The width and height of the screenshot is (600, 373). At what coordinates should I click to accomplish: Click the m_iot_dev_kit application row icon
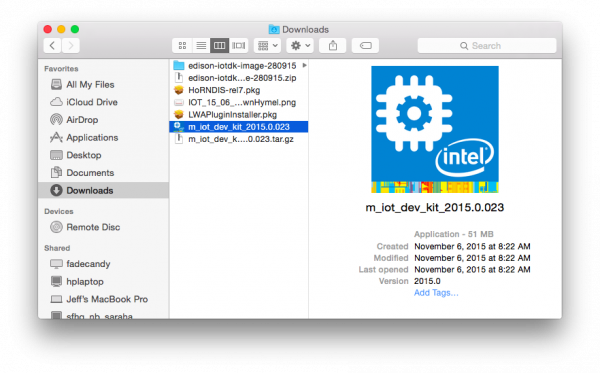click(x=179, y=127)
